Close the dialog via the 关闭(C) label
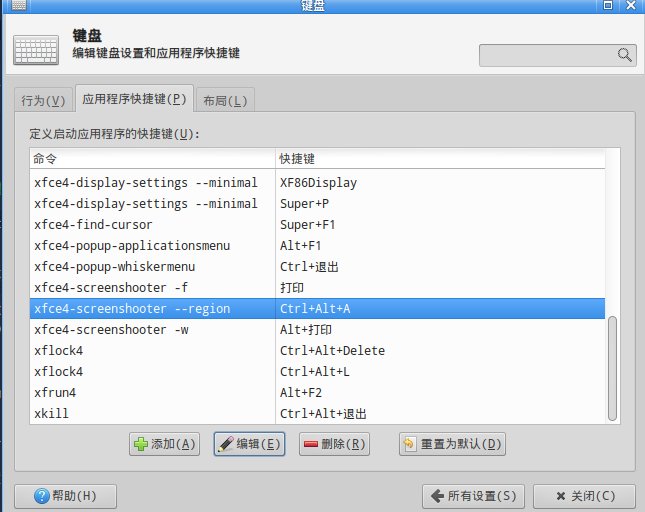Viewport: 645px width, 512px height. (x=593, y=496)
